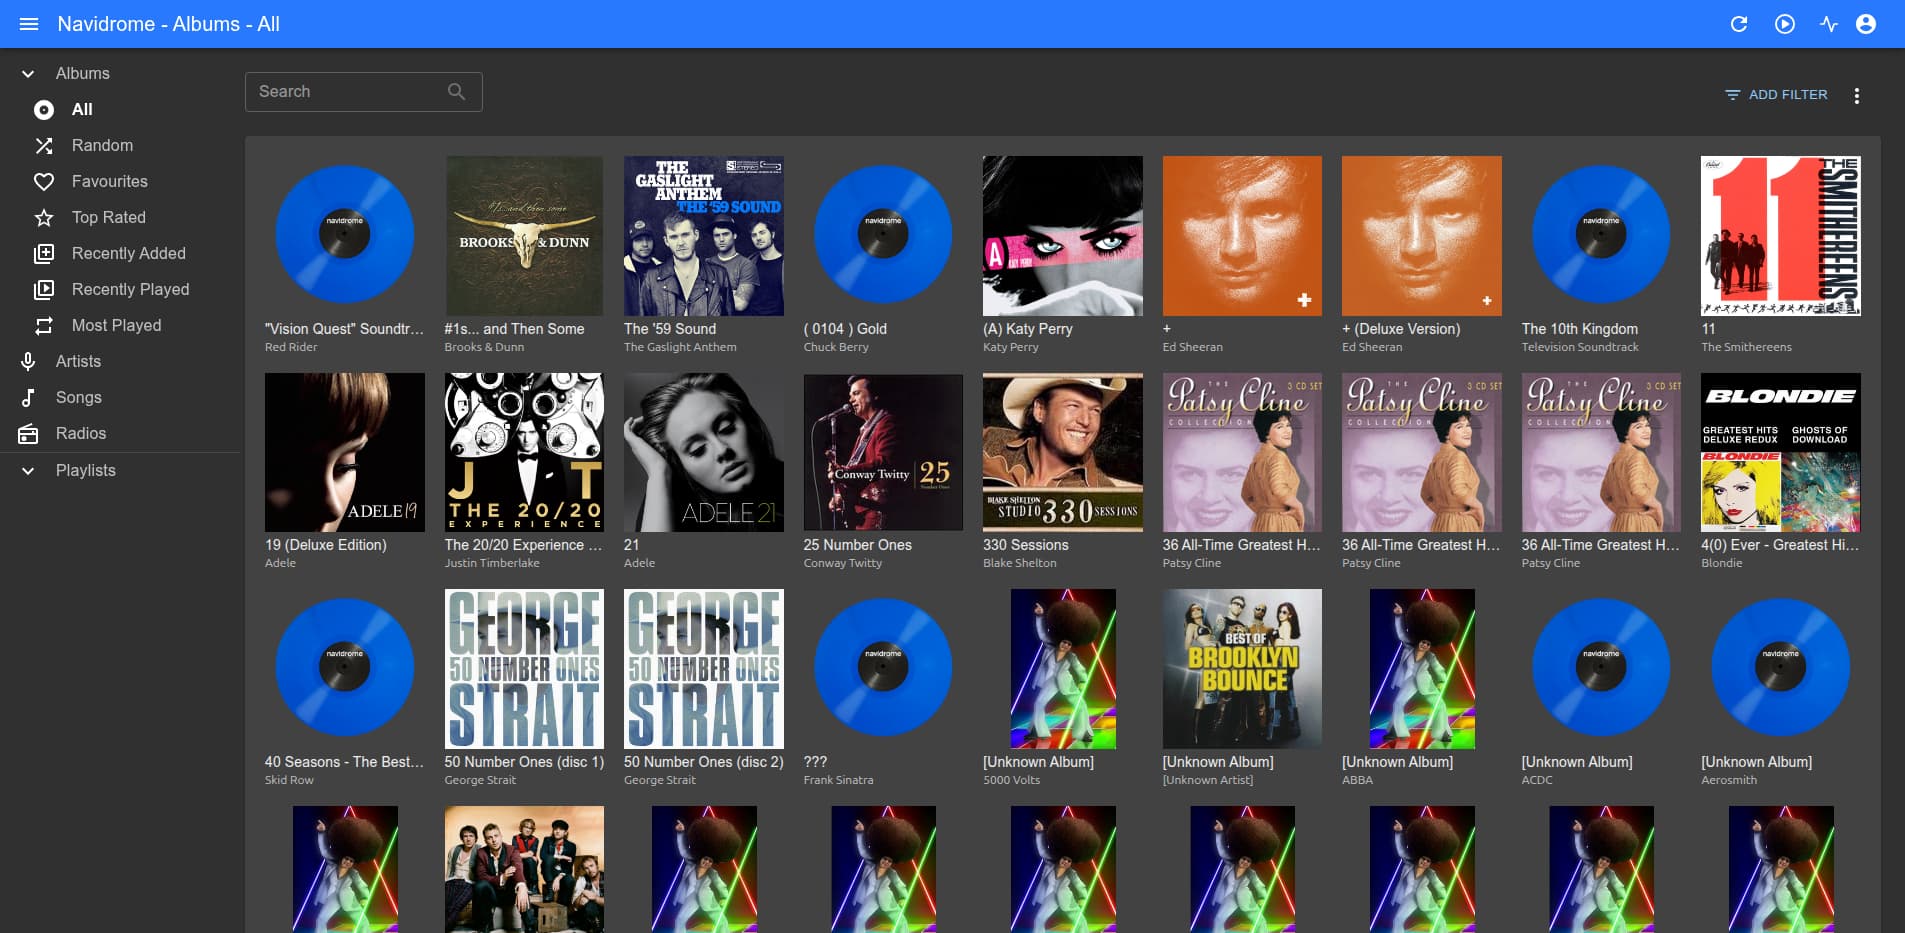
Task: Click the ADD FILTER button
Action: 1776,95
